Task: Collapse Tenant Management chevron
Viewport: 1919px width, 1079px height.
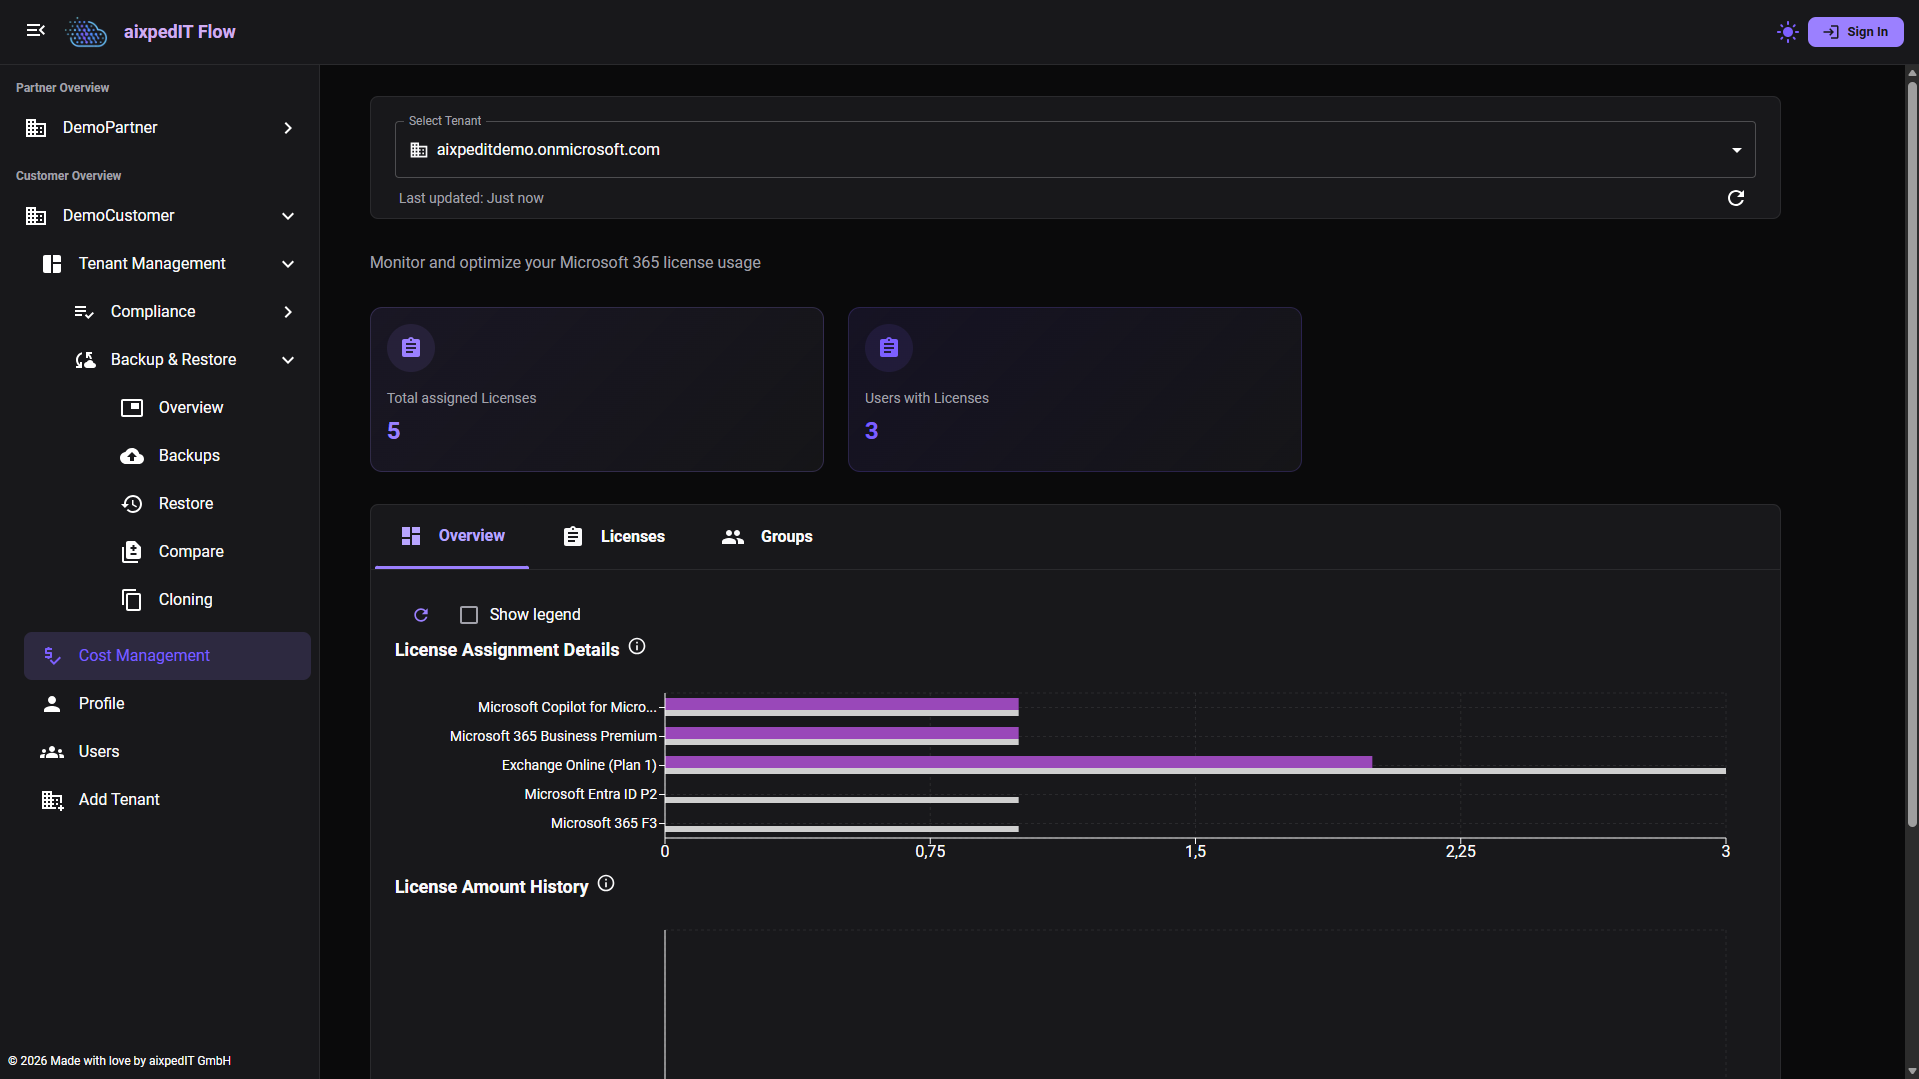Action: (x=288, y=264)
